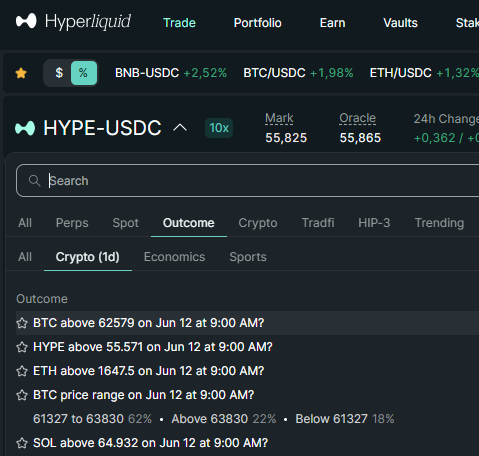Viewport: 479px width, 456px height.
Task: Select BNB-USDC ticker
Action: 171,73
